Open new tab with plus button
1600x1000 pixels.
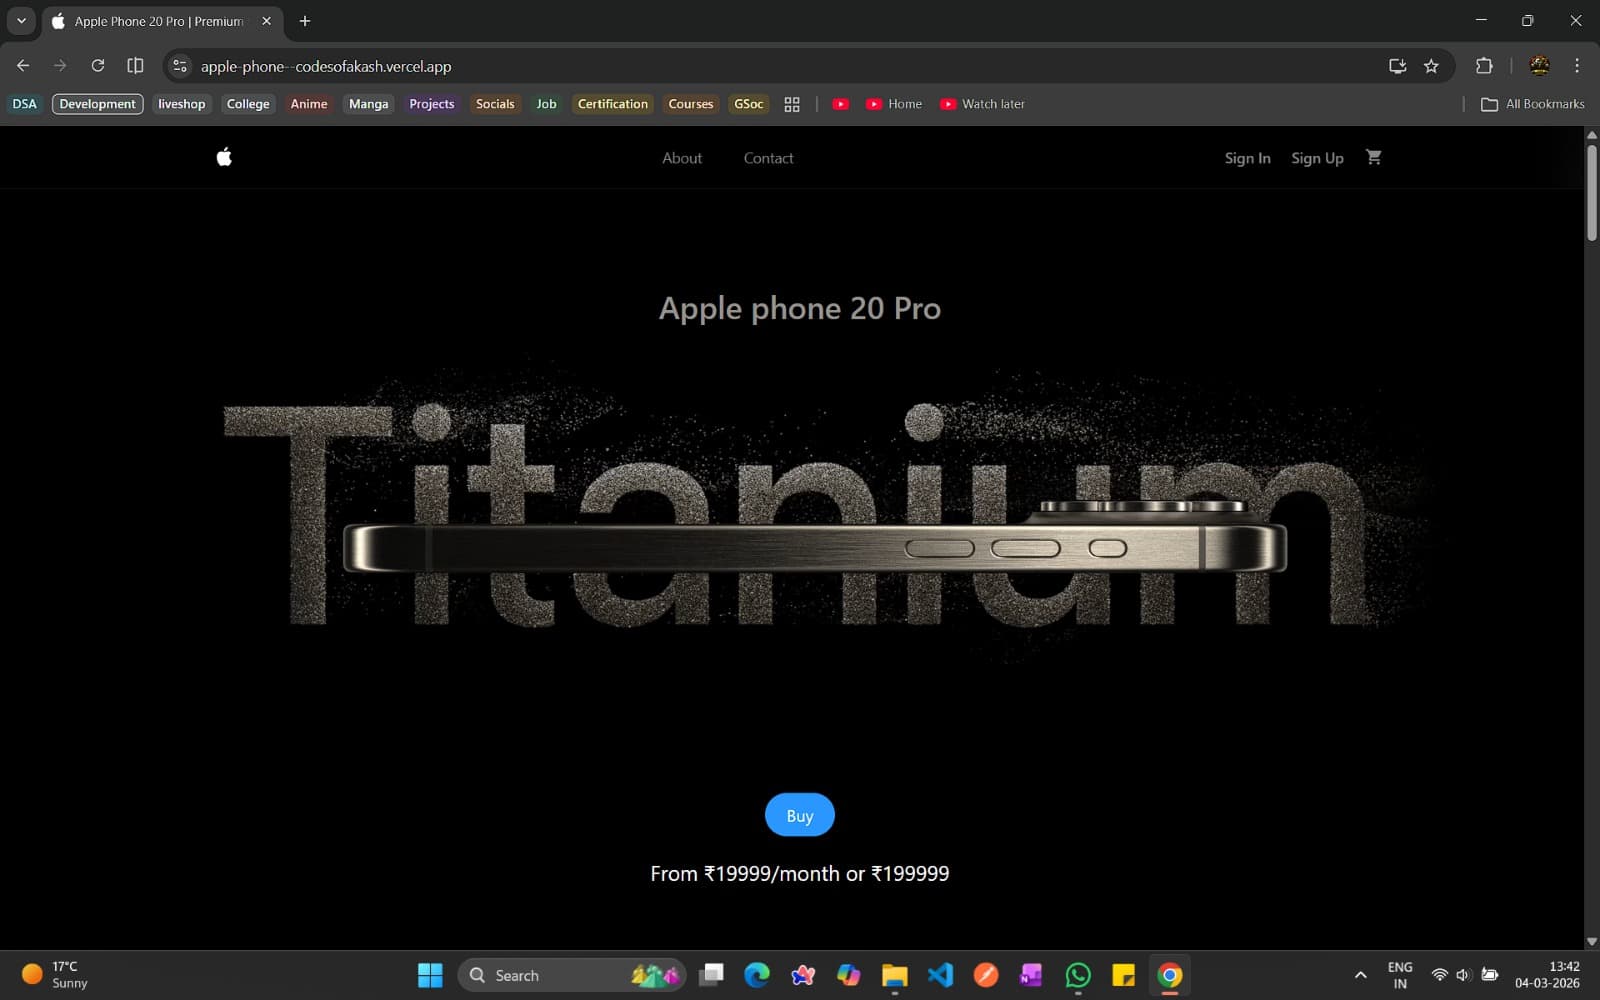tap(305, 21)
